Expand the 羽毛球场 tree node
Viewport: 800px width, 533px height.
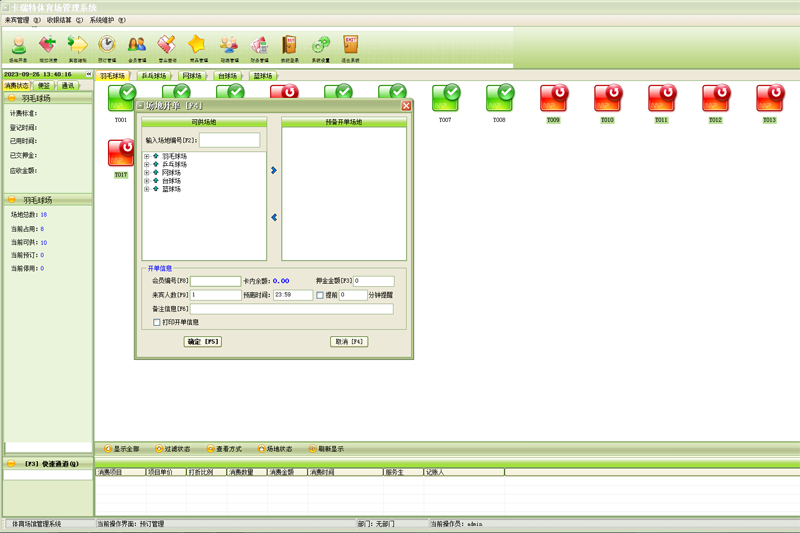(x=146, y=157)
